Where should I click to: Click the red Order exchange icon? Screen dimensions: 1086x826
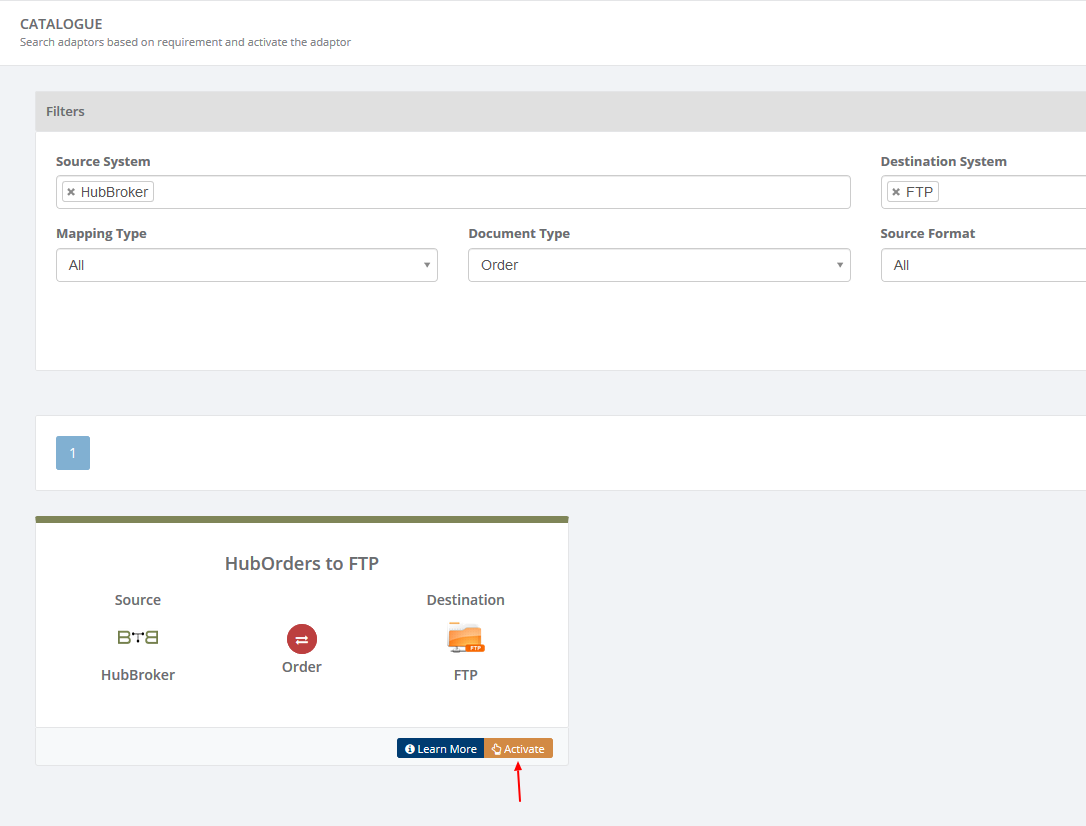[302, 639]
